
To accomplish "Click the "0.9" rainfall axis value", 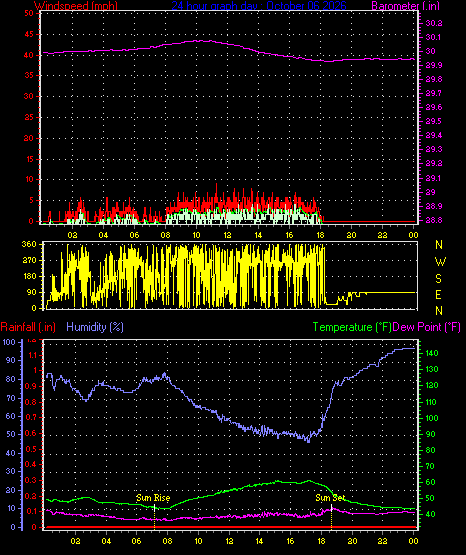I will tap(30, 386).
